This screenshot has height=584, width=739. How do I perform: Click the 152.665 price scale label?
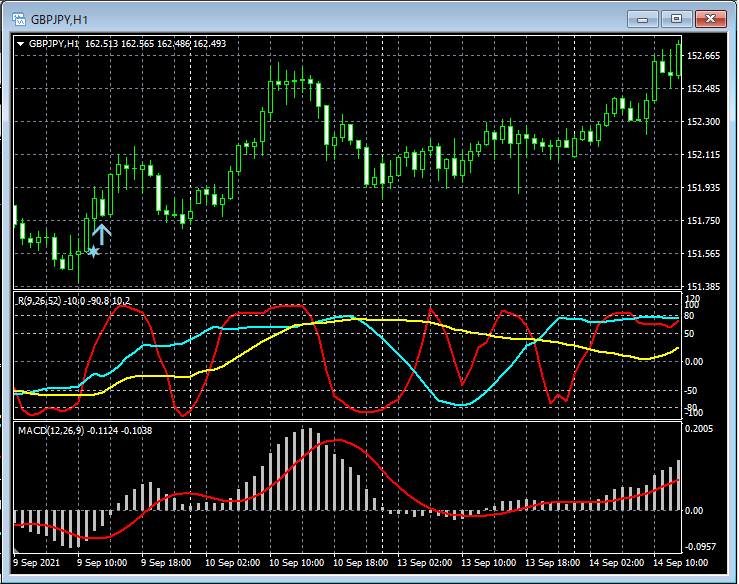pos(705,56)
